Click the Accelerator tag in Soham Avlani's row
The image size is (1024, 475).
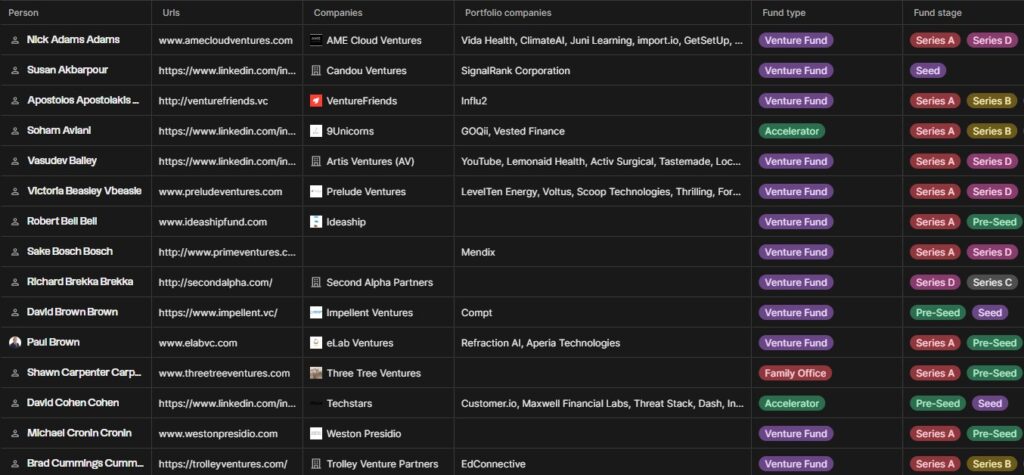(792, 131)
